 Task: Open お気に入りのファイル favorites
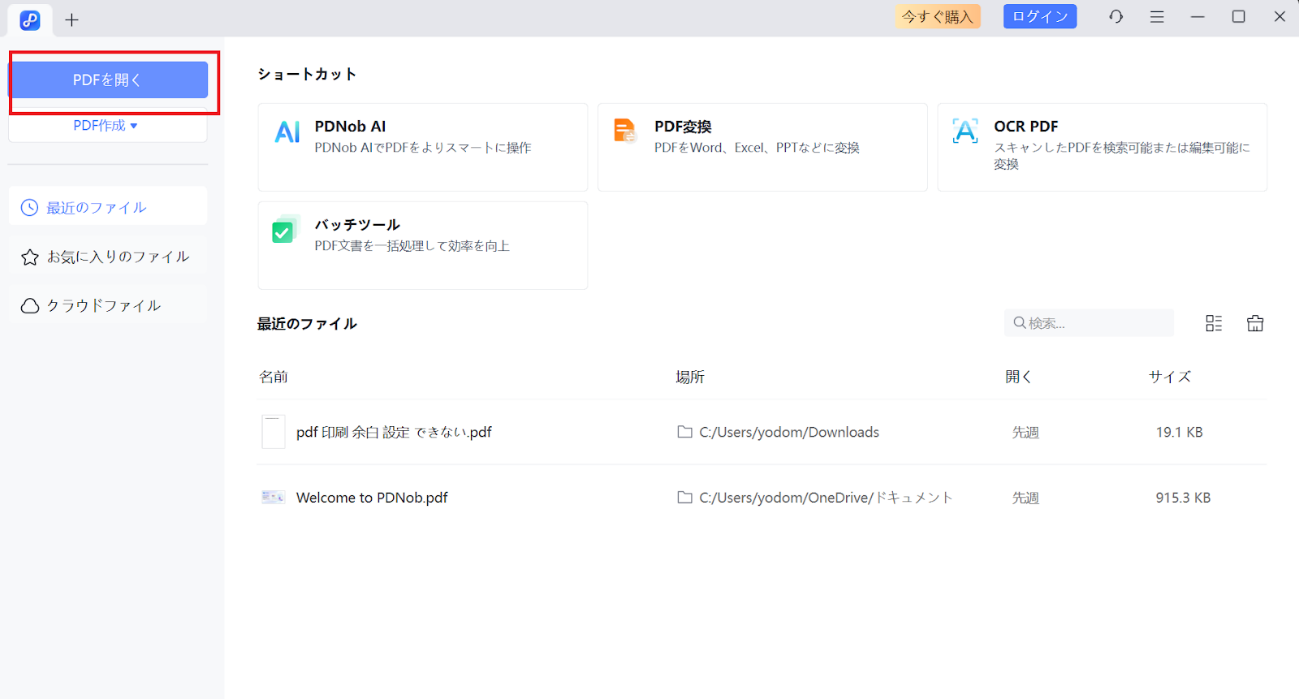[x=107, y=256]
